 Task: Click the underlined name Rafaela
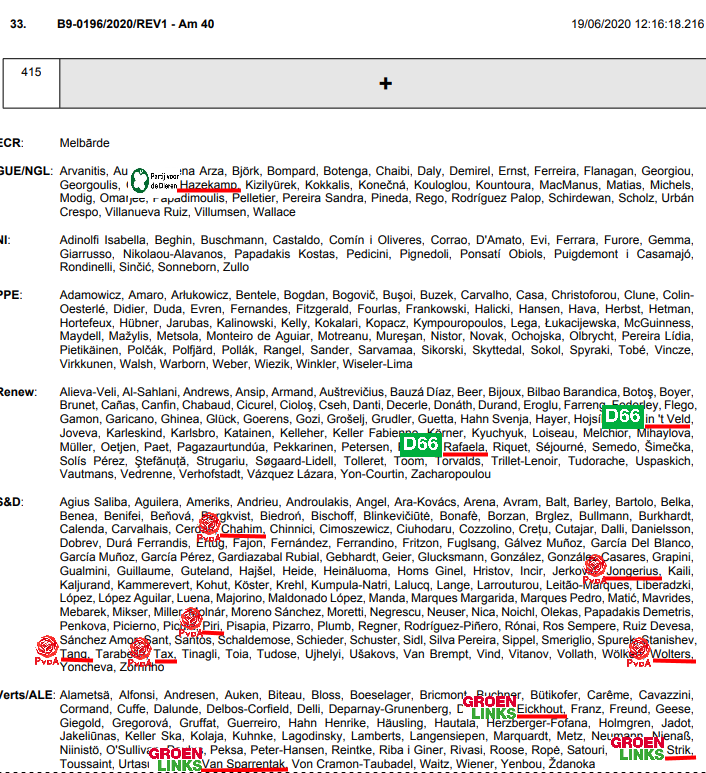click(464, 447)
